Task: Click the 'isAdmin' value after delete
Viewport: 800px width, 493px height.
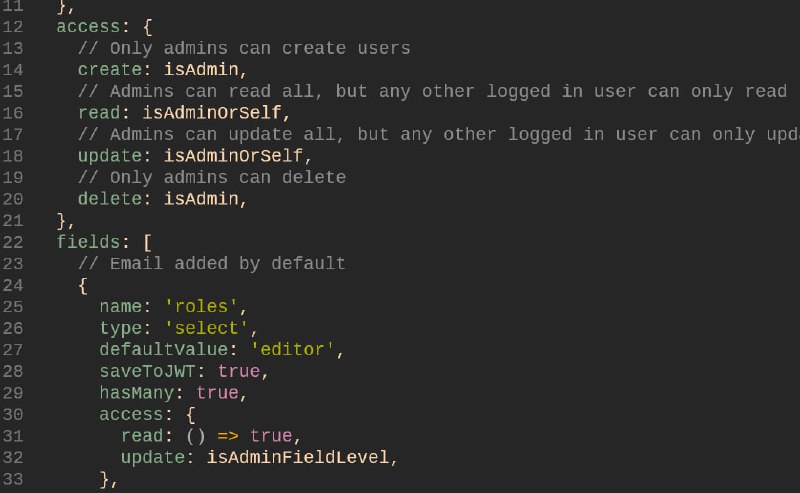Action: pyautogui.click(x=201, y=199)
